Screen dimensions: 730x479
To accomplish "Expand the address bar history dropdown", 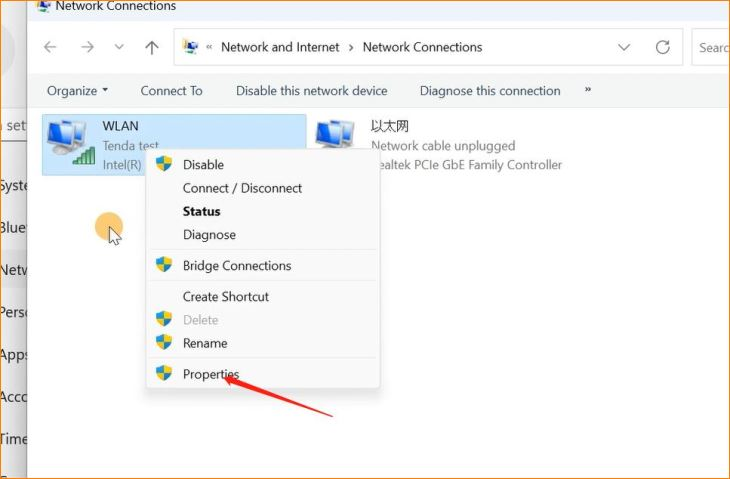I will 624,47.
